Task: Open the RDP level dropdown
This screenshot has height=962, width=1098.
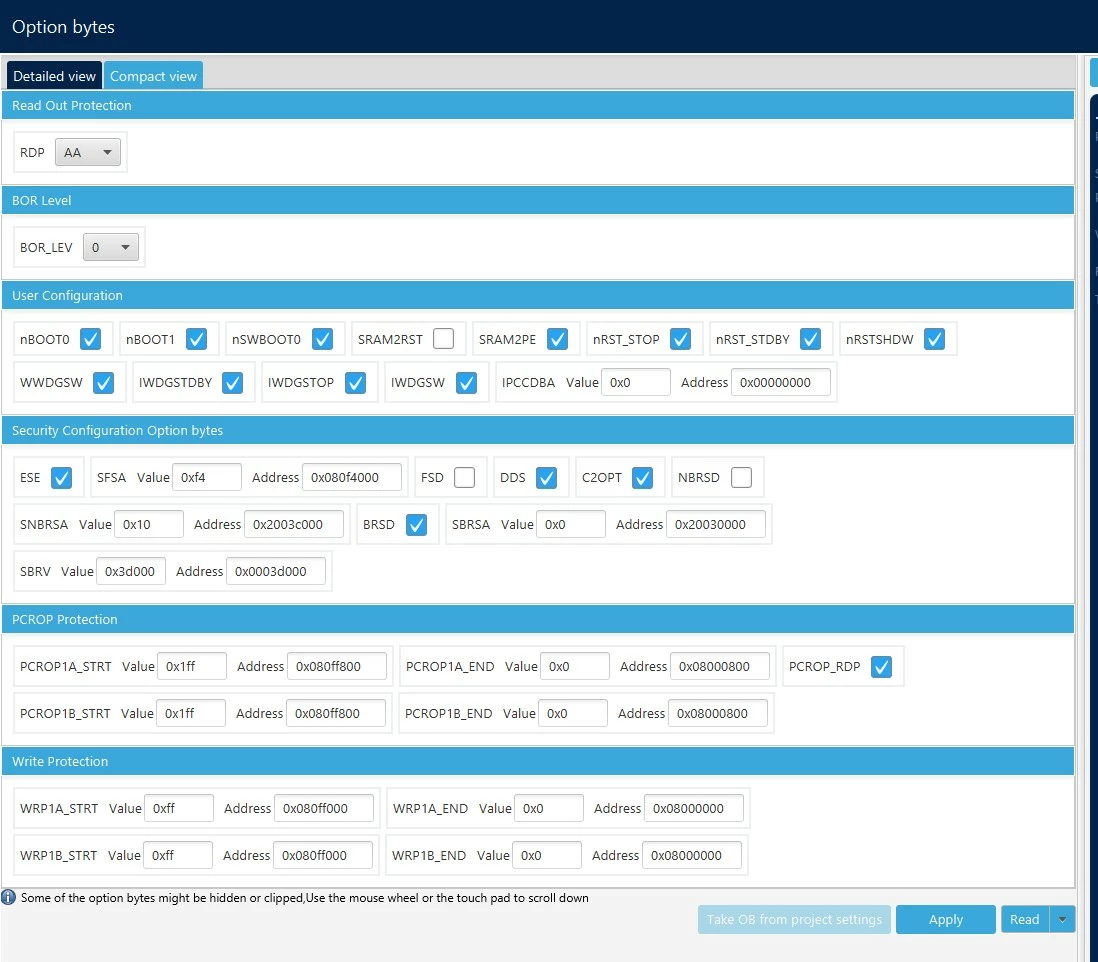Action: point(88,152)
